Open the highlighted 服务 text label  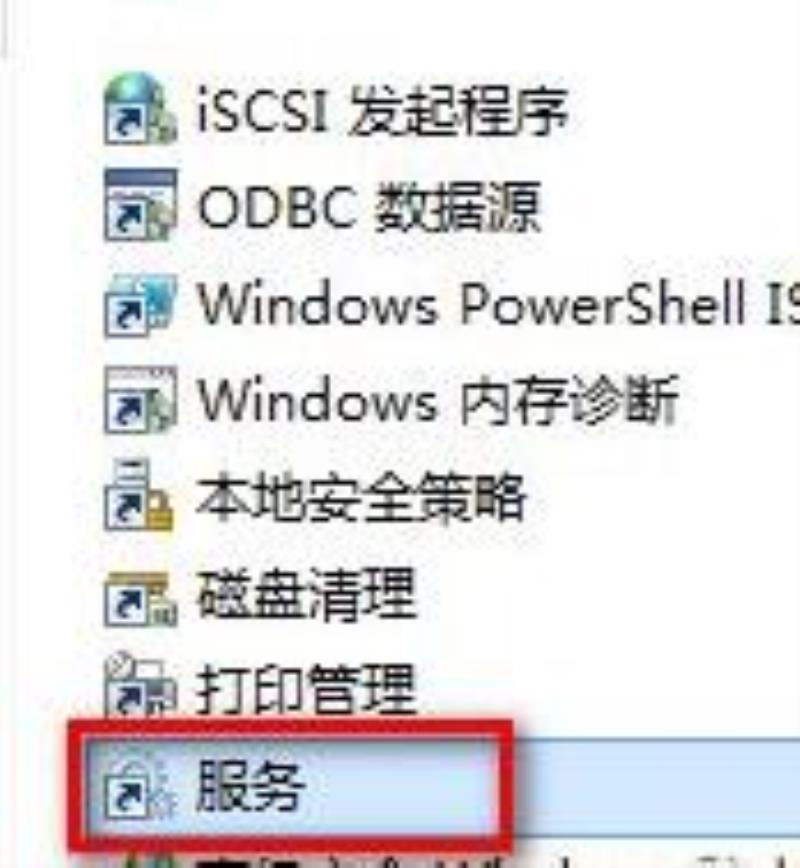[250, 786]
